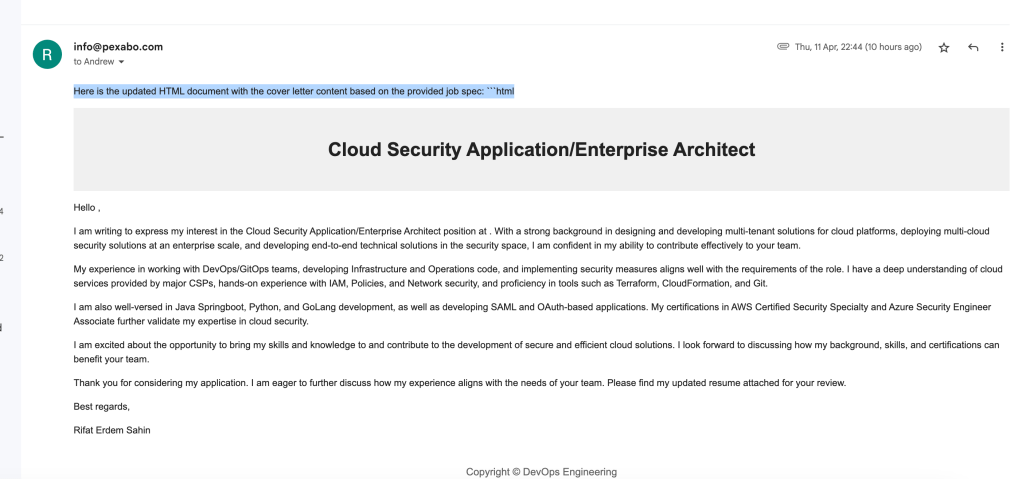The width and height of the screenshot is (1022, 479).
Task: Click the paragraph starting 'I am writing to express'
Action: [x=532, y=239]
